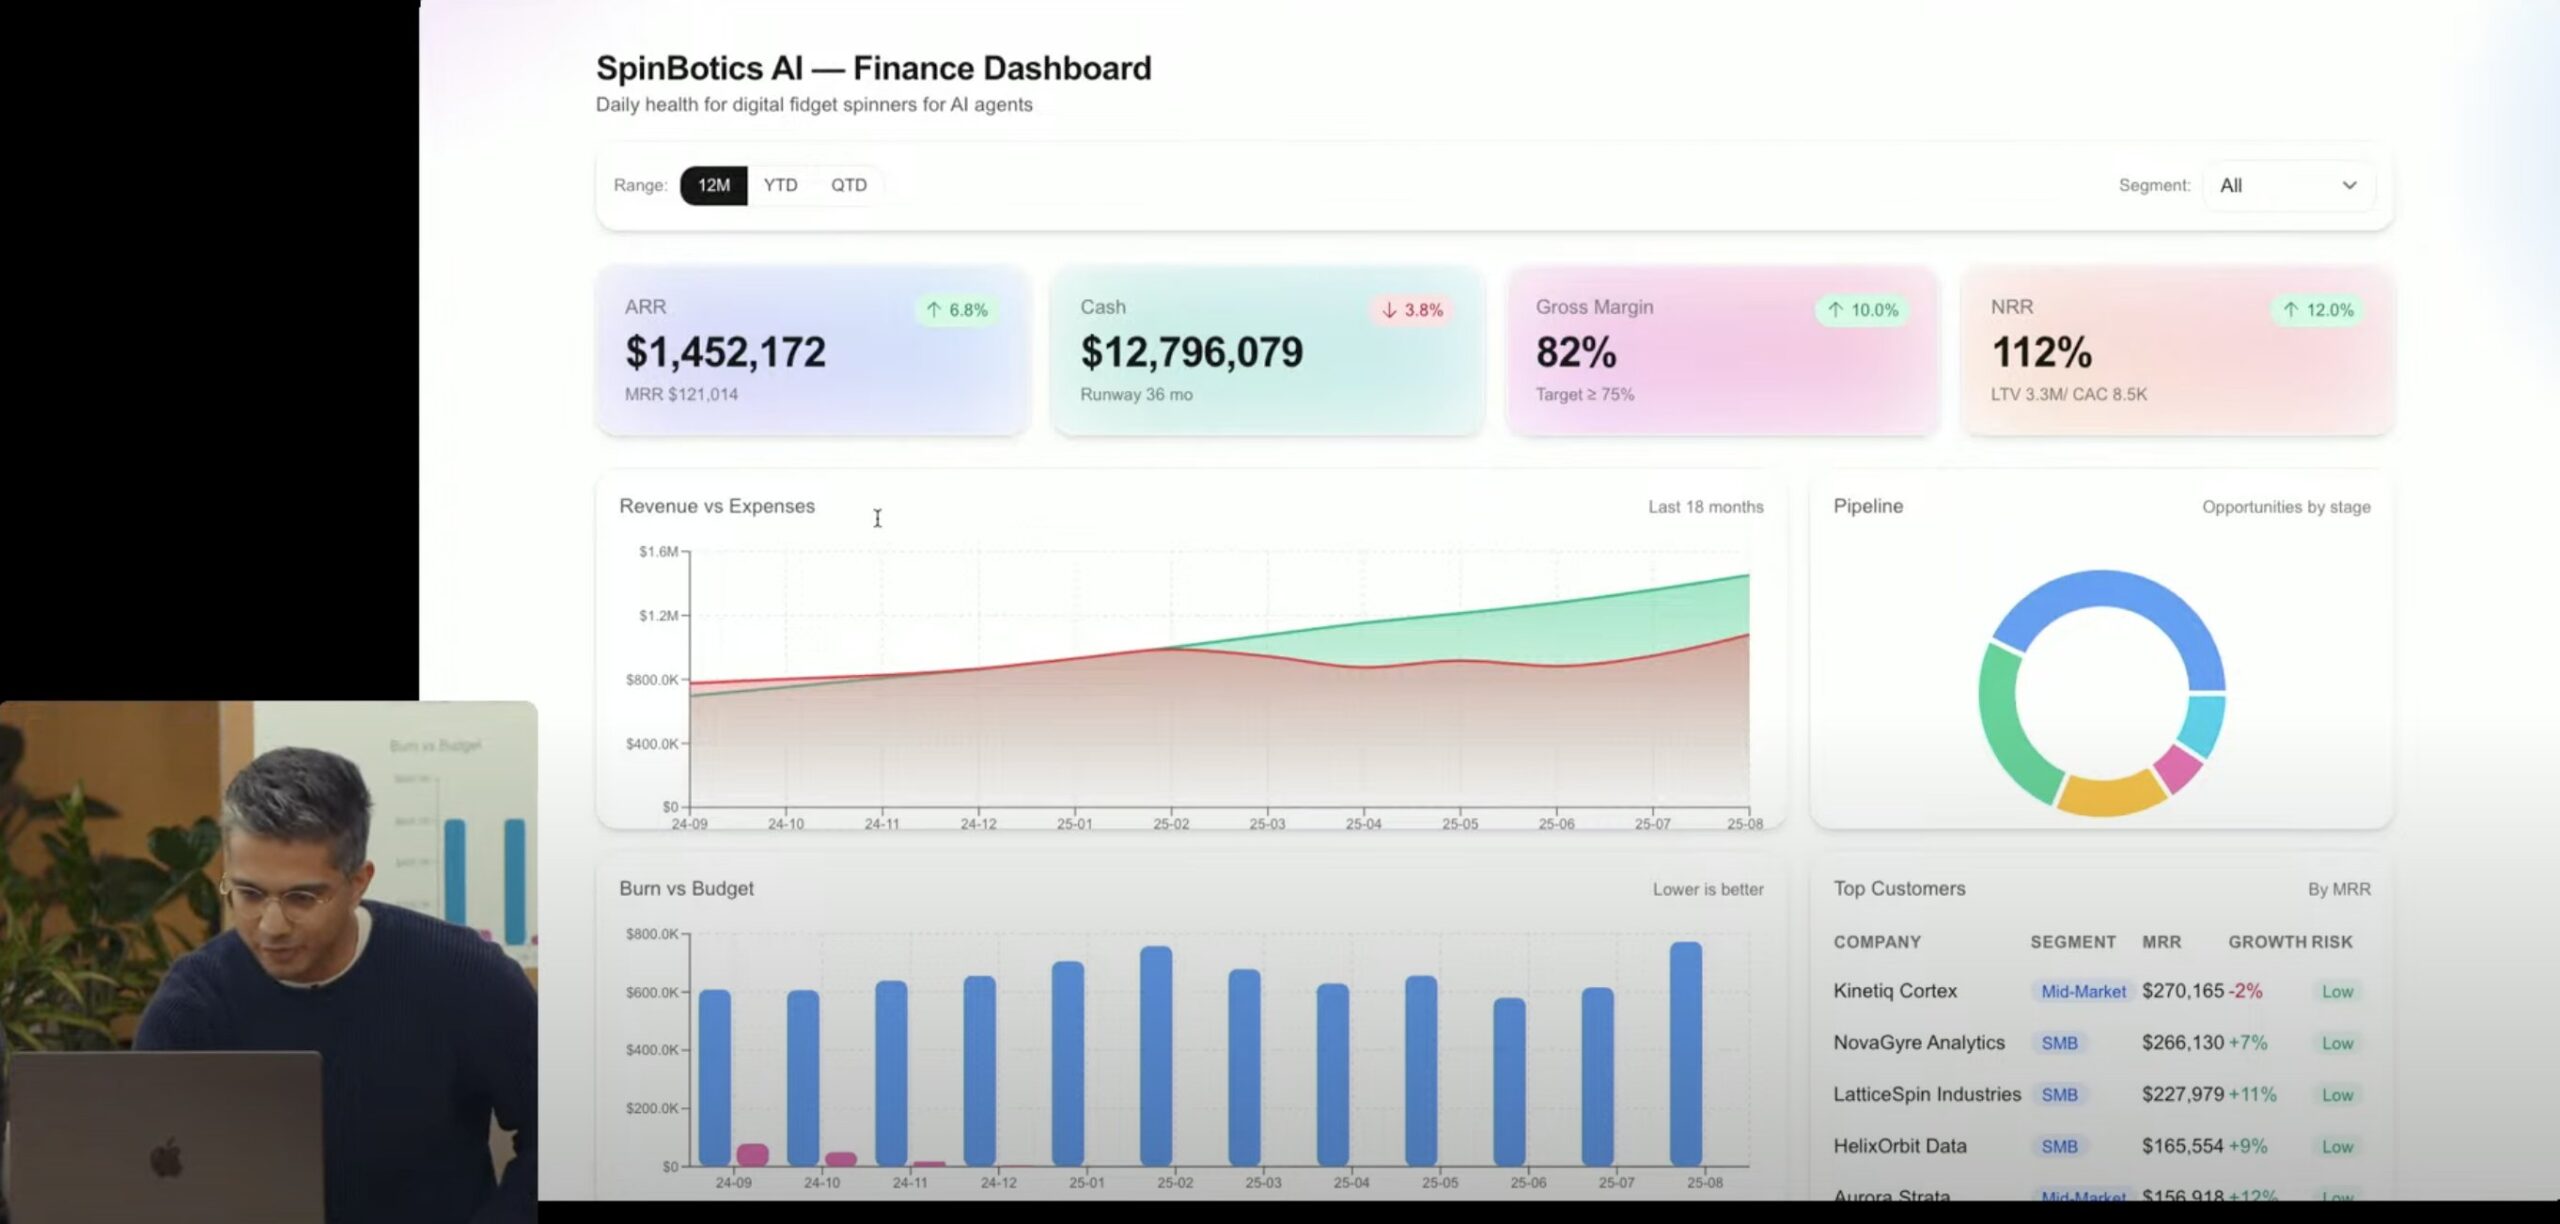Viewport: 2560px width, 1224px height.
Task: Click the Segment dropdown chevron arrow
Action: point(2349,186)
